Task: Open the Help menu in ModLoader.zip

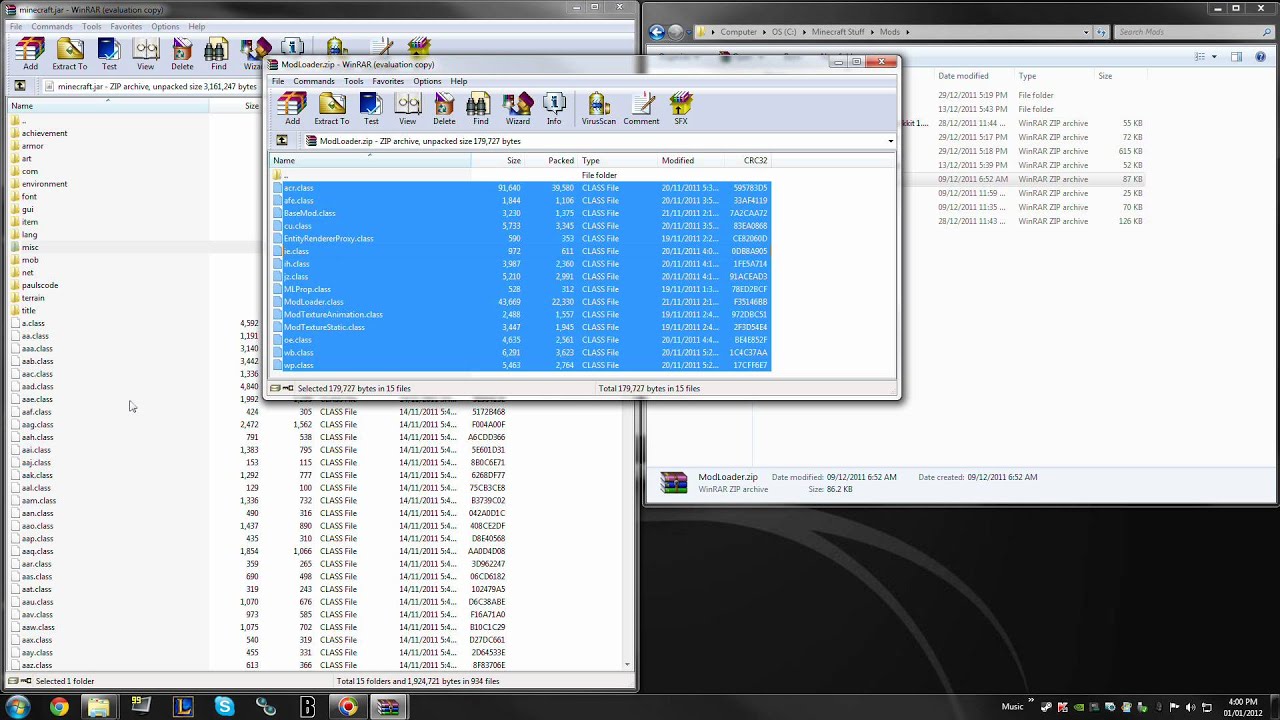Action: point(458,81)
